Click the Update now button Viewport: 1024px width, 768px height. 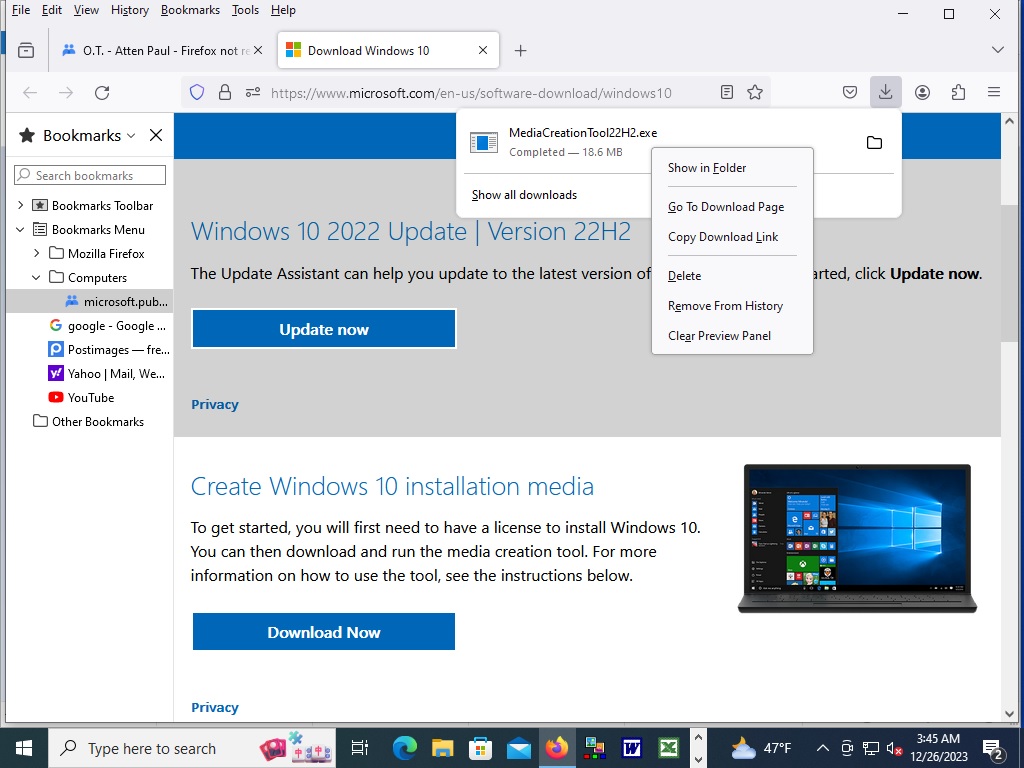coord(324,328)
